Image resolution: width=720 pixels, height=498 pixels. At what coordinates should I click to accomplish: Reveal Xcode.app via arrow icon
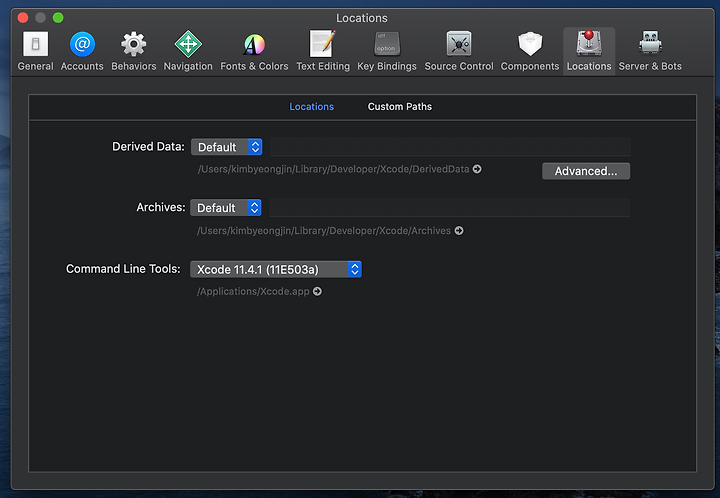pos(317,291)
